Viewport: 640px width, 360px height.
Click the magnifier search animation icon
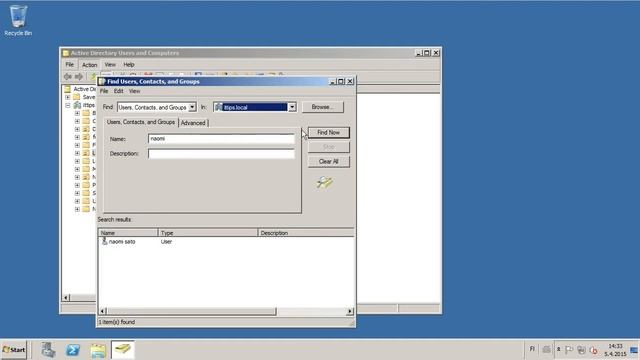pyautogui.click(x=324, y=182)
